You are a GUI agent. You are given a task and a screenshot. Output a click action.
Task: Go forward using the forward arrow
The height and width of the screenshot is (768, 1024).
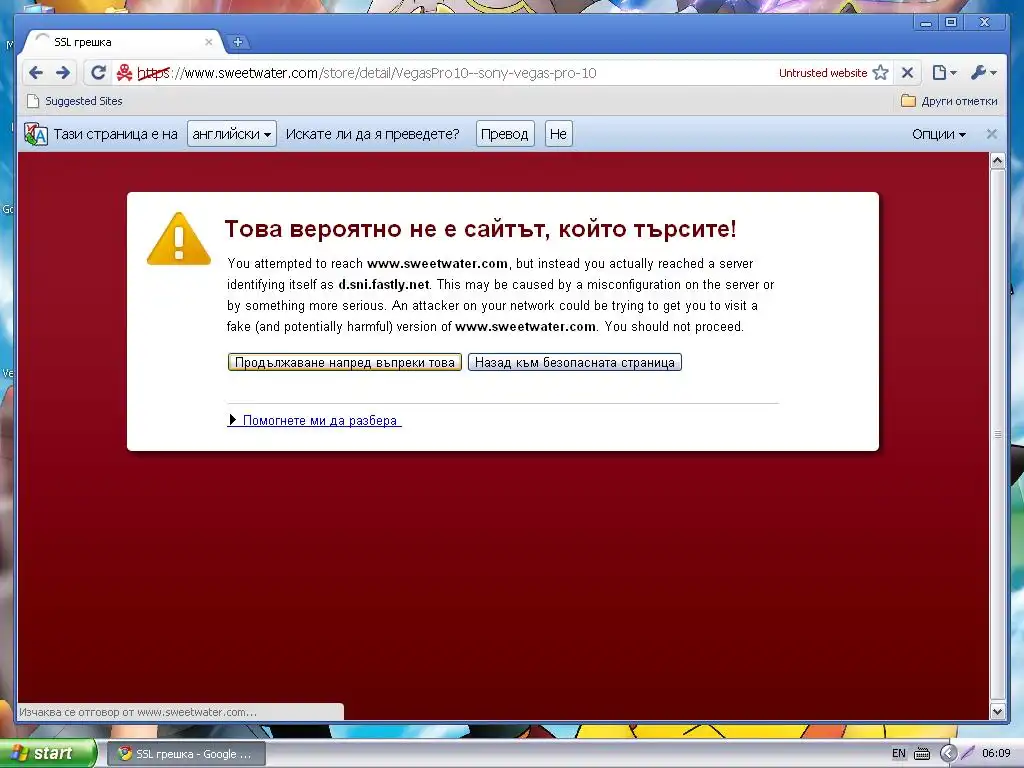pos(63,72)
